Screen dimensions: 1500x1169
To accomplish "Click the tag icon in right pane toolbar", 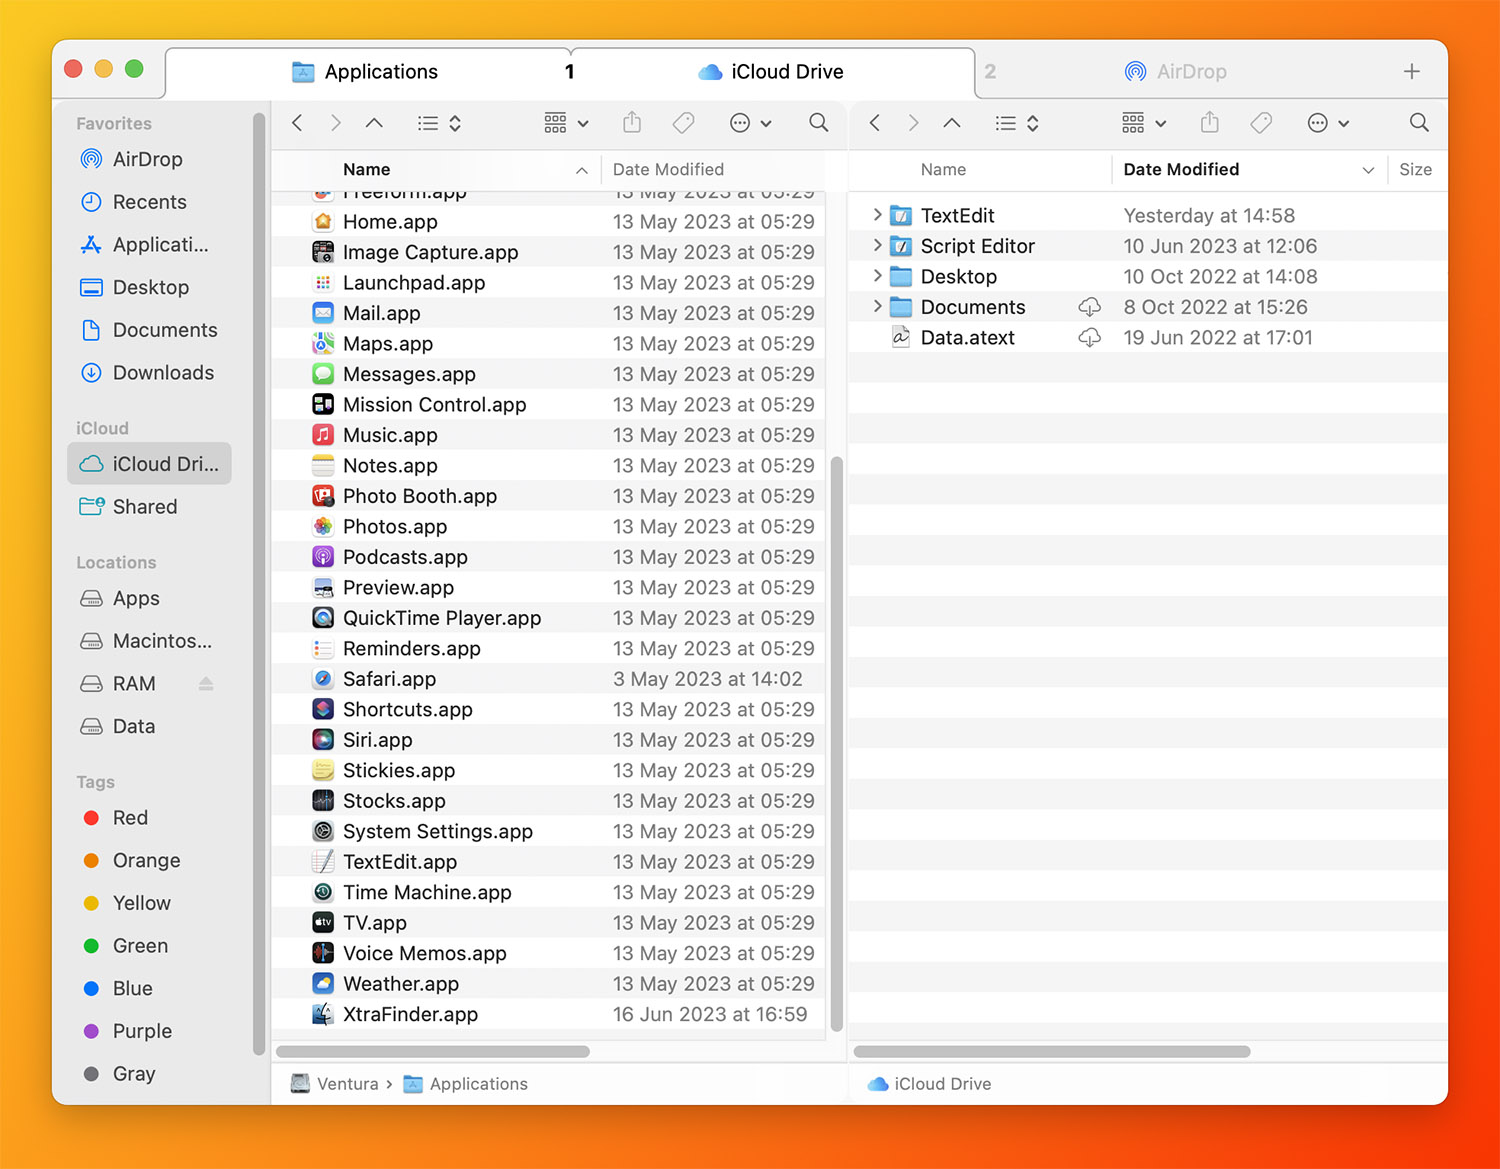I will point(1261,123).
